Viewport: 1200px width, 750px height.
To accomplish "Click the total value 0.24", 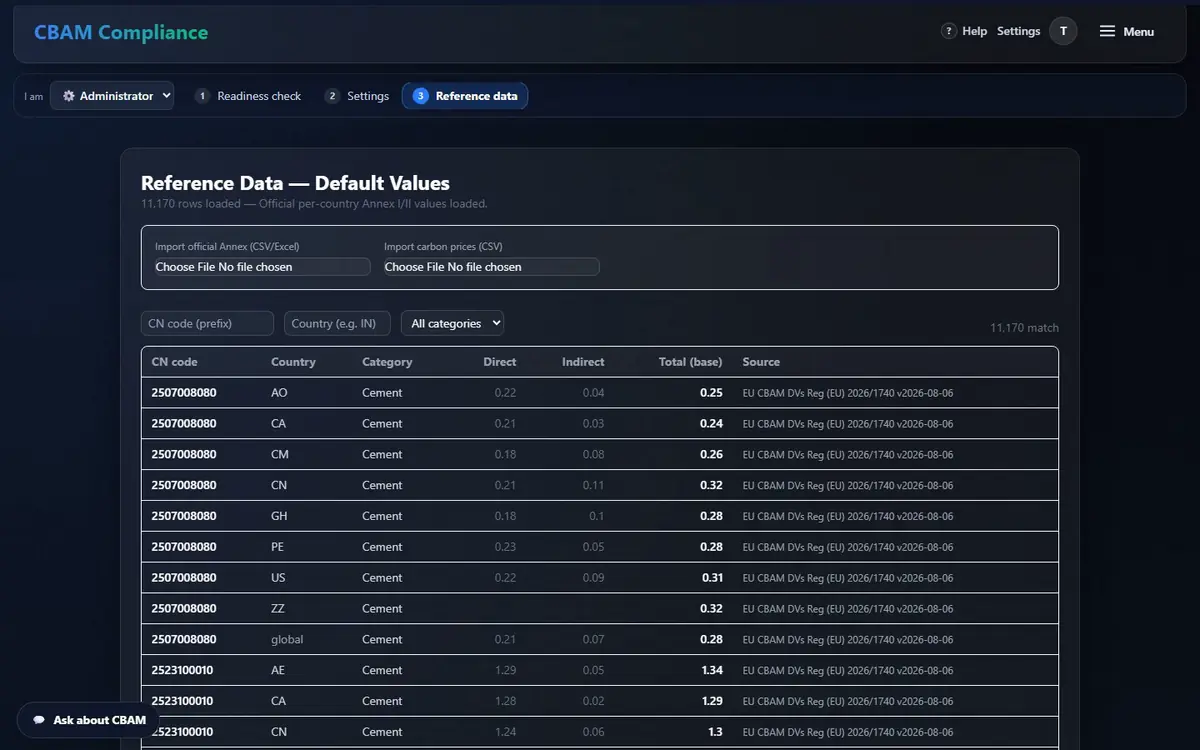I will [711, 424].
